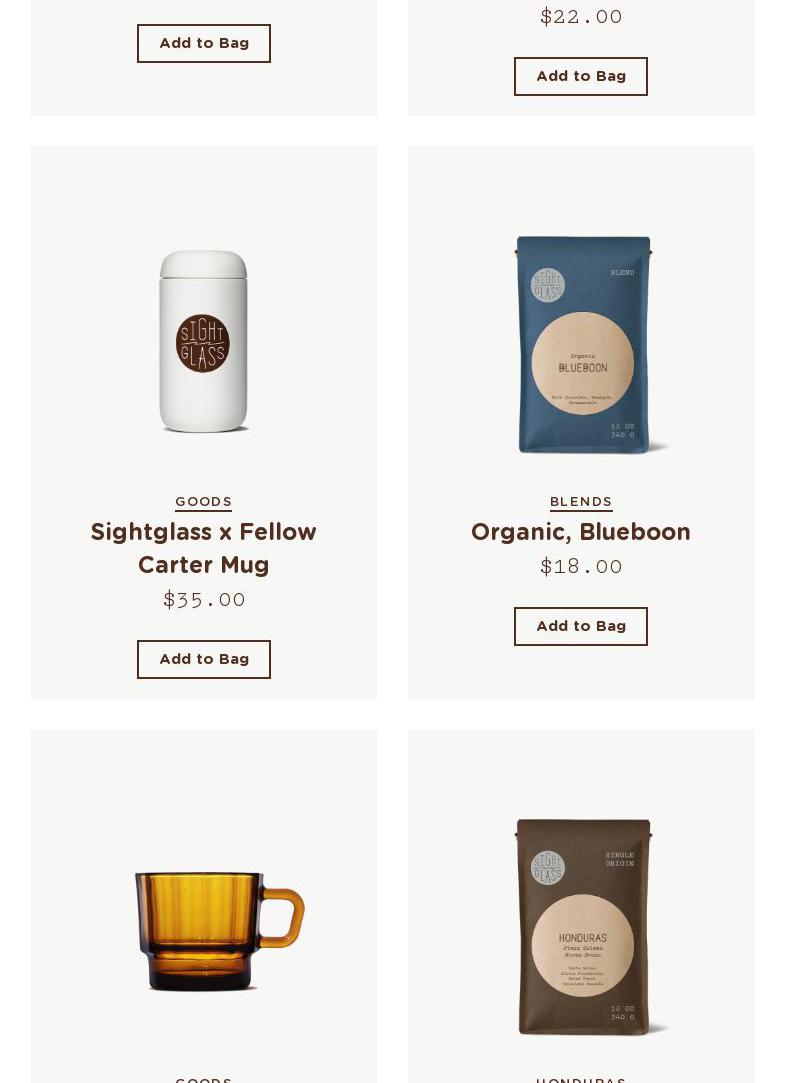Click the Sightglass logo on the white mug

click(x=202, y=343)
